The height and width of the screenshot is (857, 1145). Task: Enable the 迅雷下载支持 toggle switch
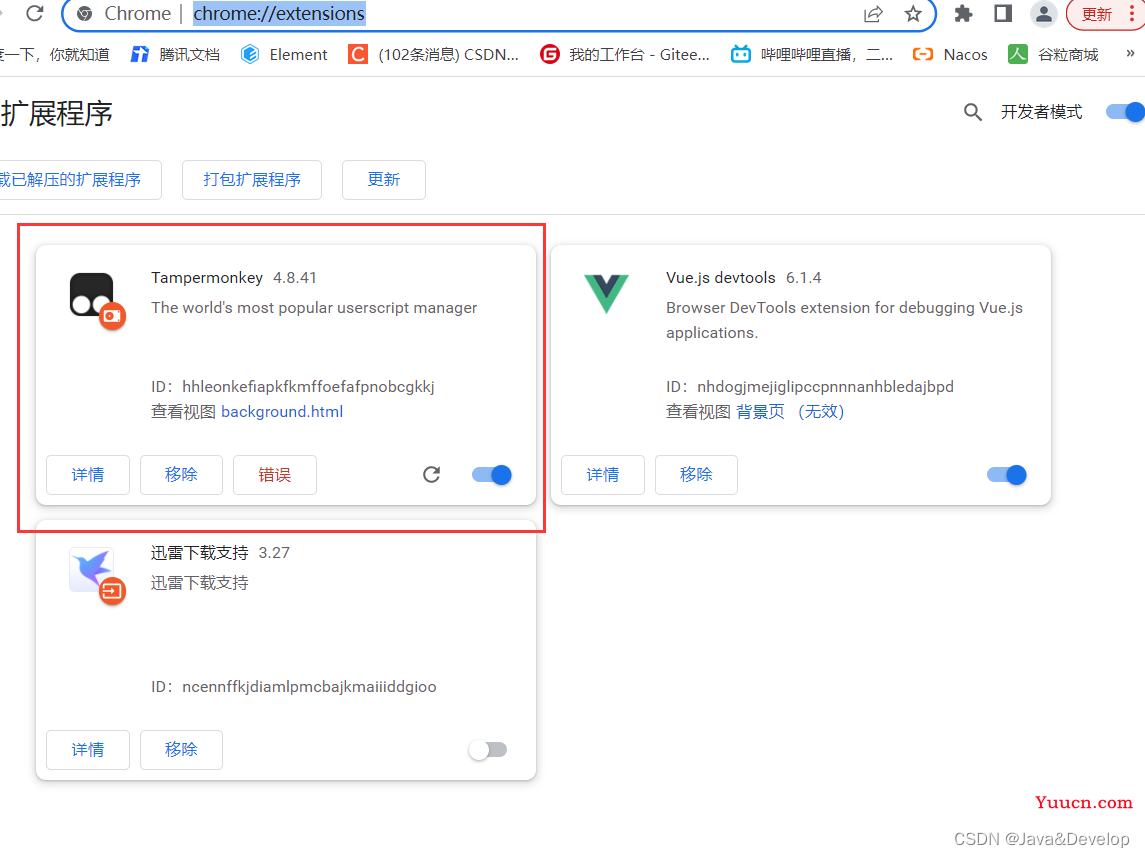[488, 750]
